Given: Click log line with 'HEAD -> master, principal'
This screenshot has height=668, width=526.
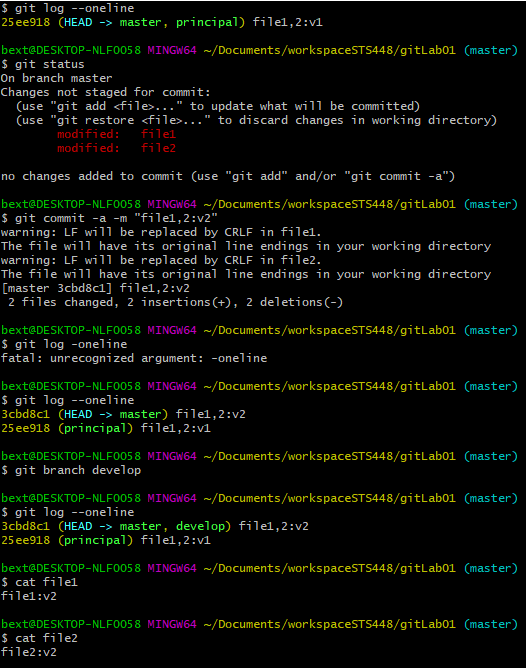Looking at the screenshot, I should (162, 22).
